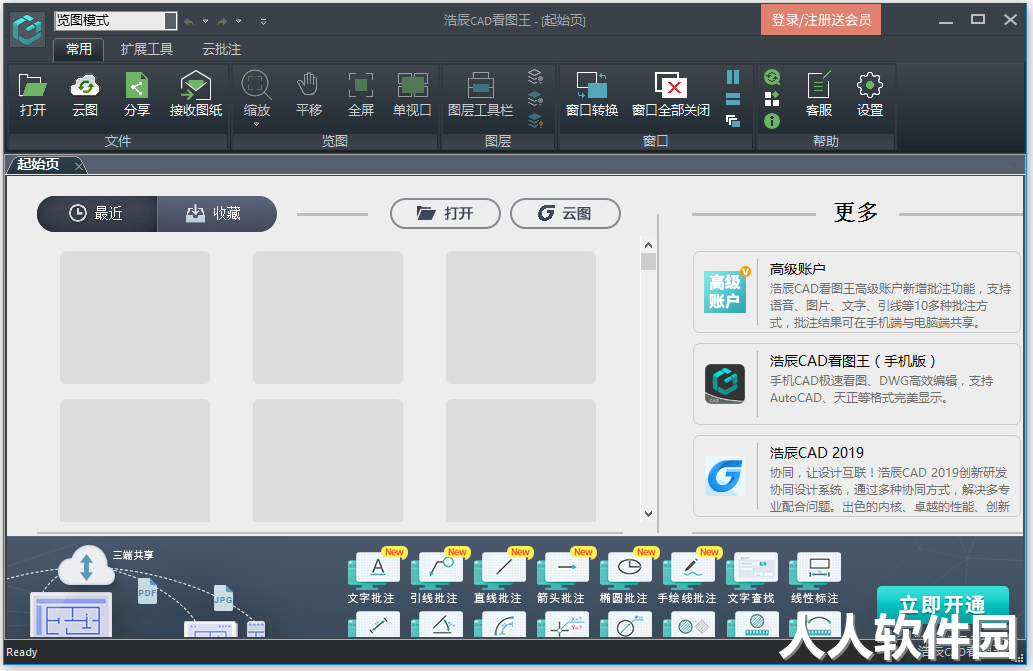Expand the dropdown arrow under 缩放
The width and height of the screenshot is (1033, 671).
tap(256, 124)
